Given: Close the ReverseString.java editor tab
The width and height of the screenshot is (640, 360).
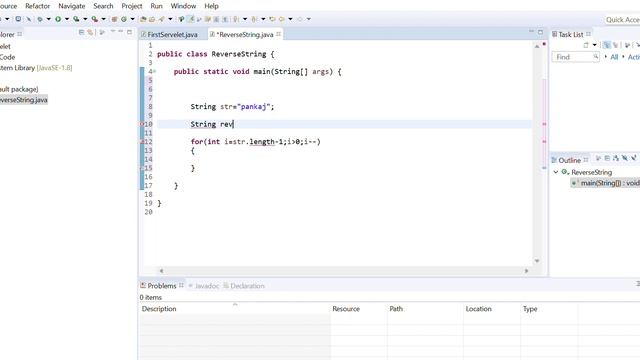Looking at the screenshot, I should (278, 34).
